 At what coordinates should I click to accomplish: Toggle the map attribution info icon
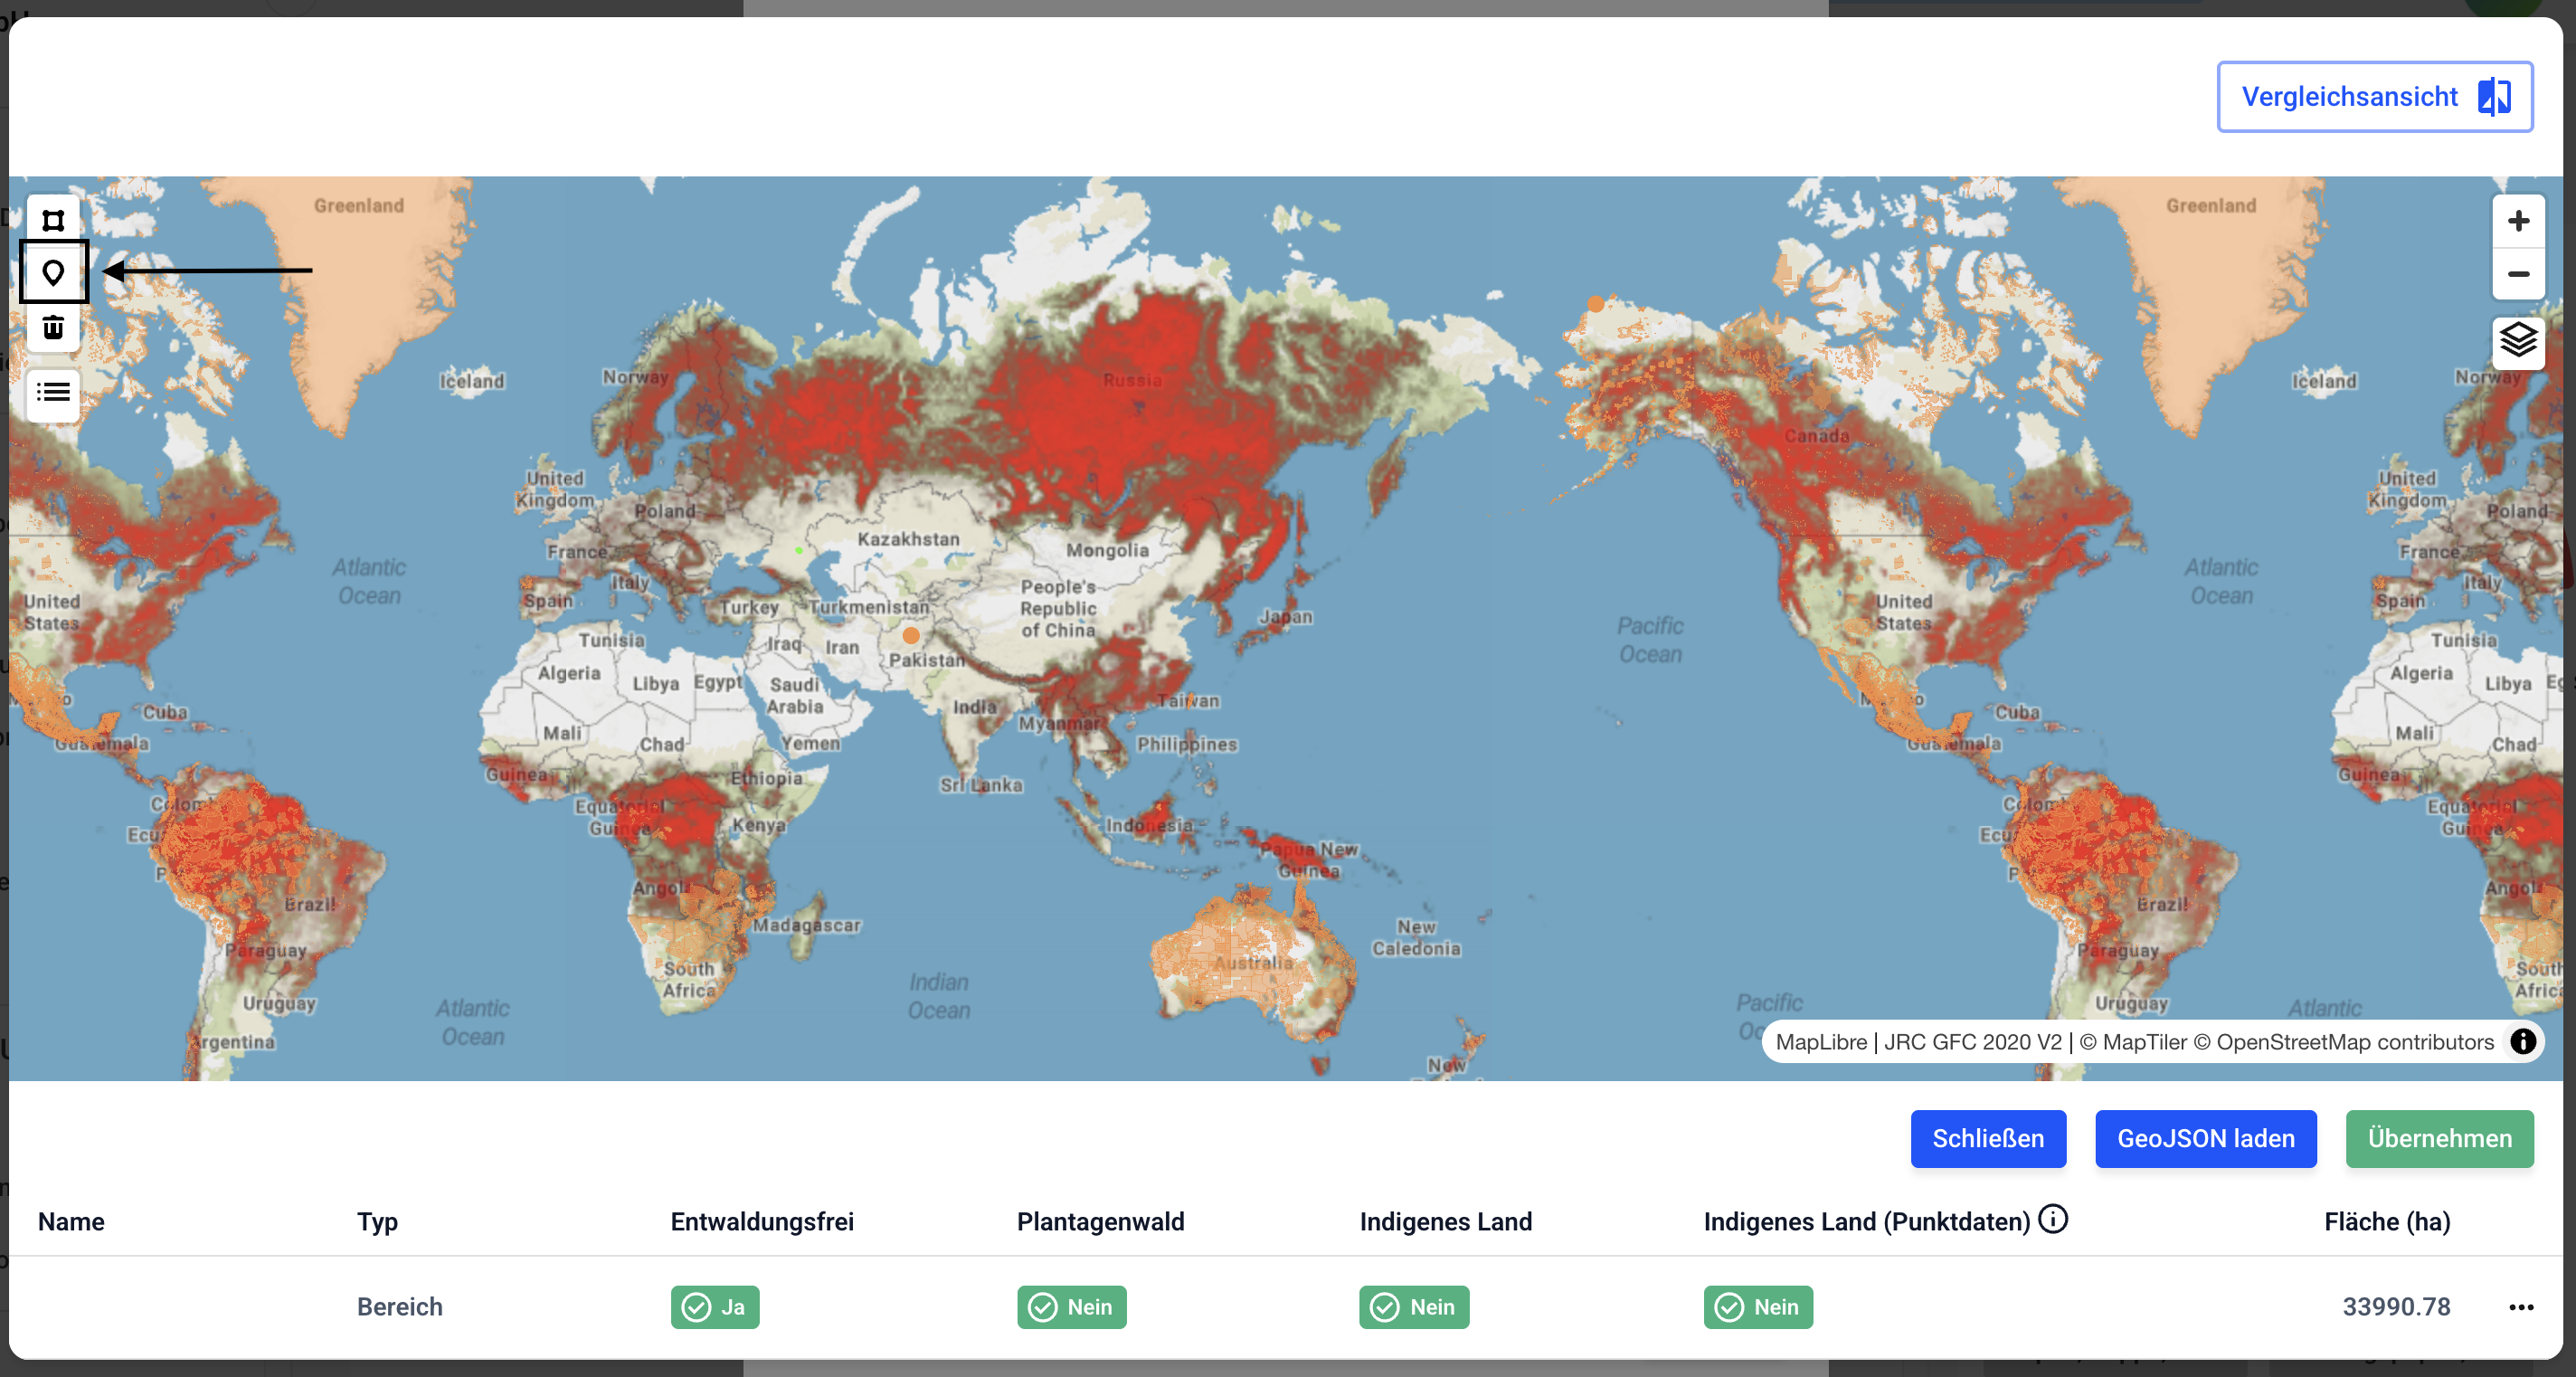(2523, 1041)
